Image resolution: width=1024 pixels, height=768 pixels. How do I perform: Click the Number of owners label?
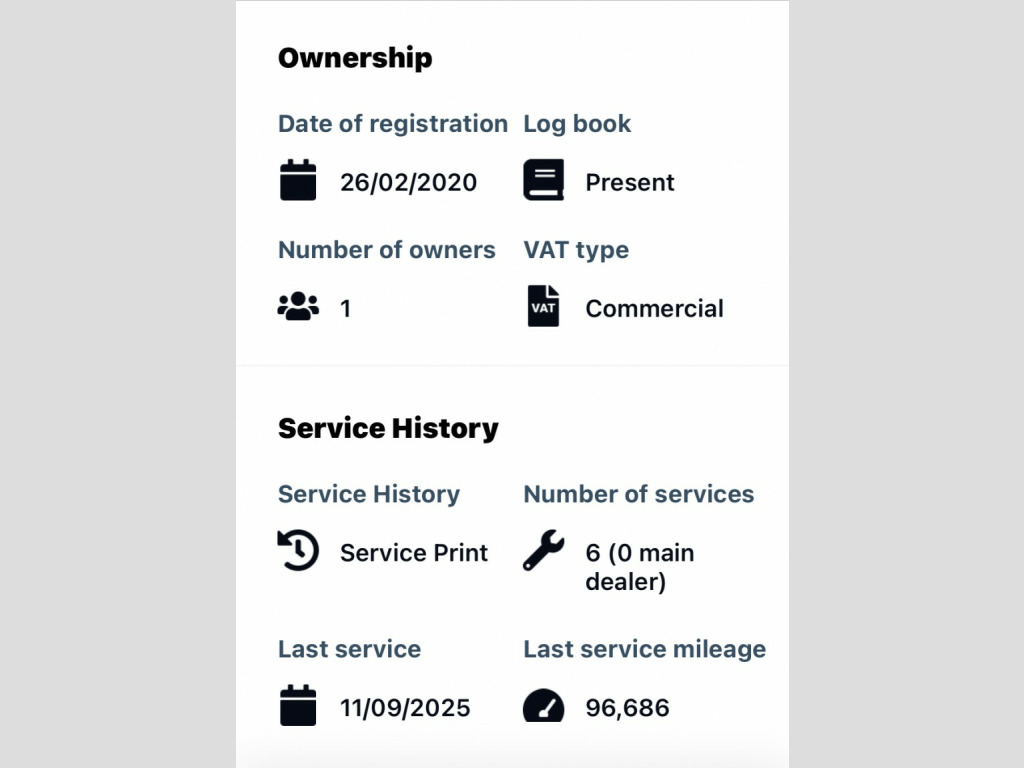pyautogui.click(x=386, y=250)
